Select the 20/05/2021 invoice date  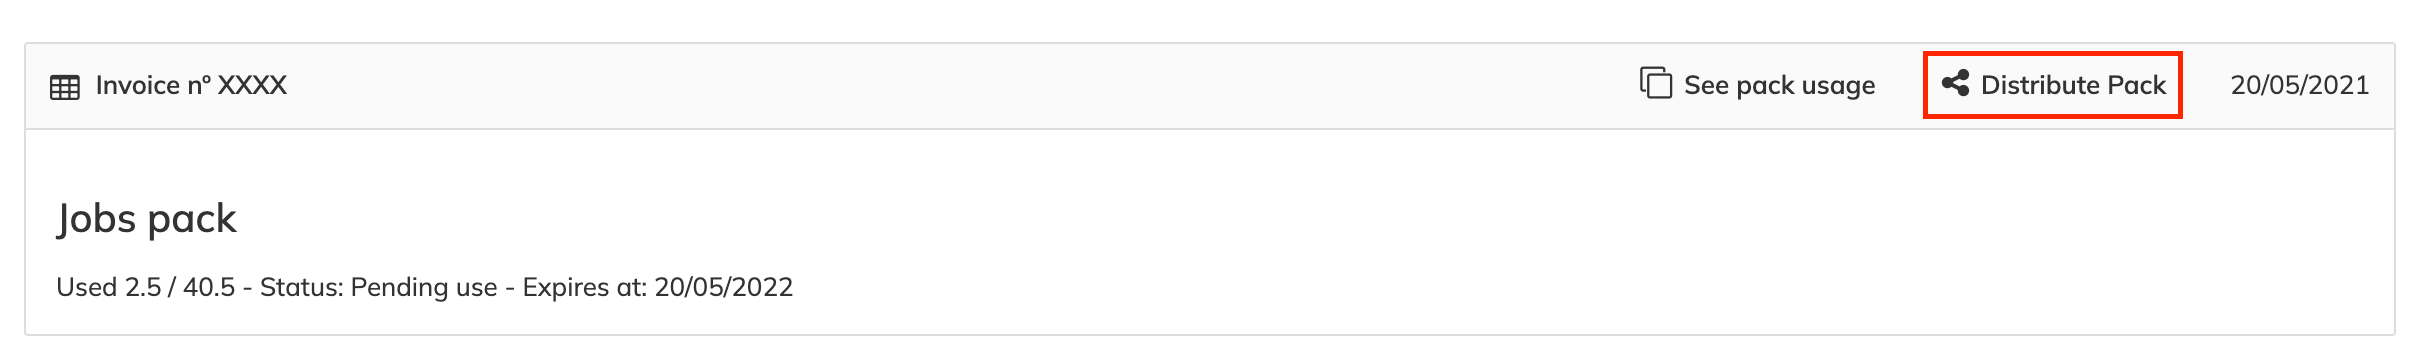point(2299,85)
